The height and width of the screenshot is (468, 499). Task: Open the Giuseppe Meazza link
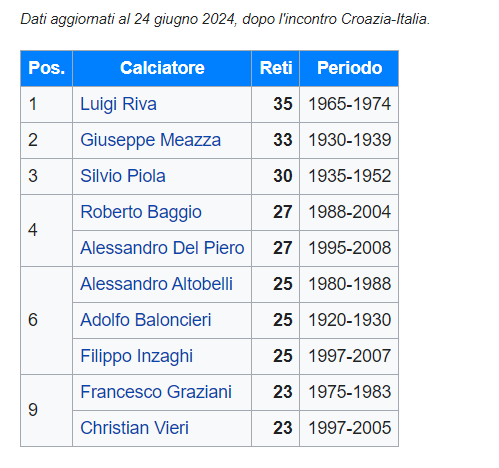(150, 140)
